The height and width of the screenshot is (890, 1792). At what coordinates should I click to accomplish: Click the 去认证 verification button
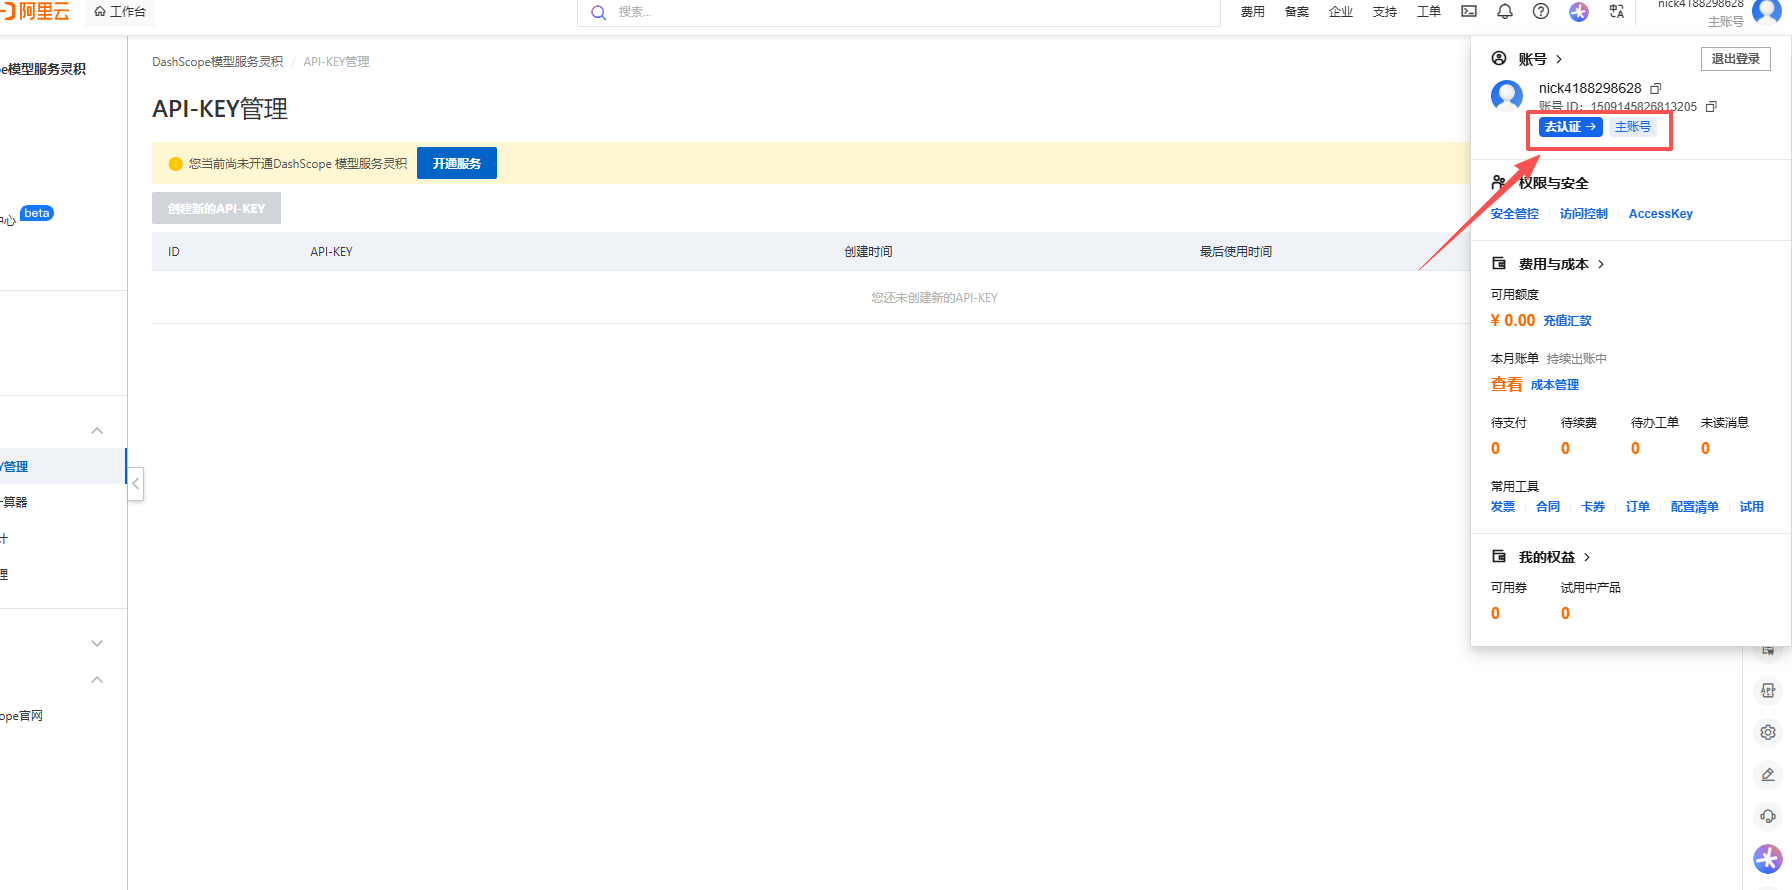[1570, 127]
